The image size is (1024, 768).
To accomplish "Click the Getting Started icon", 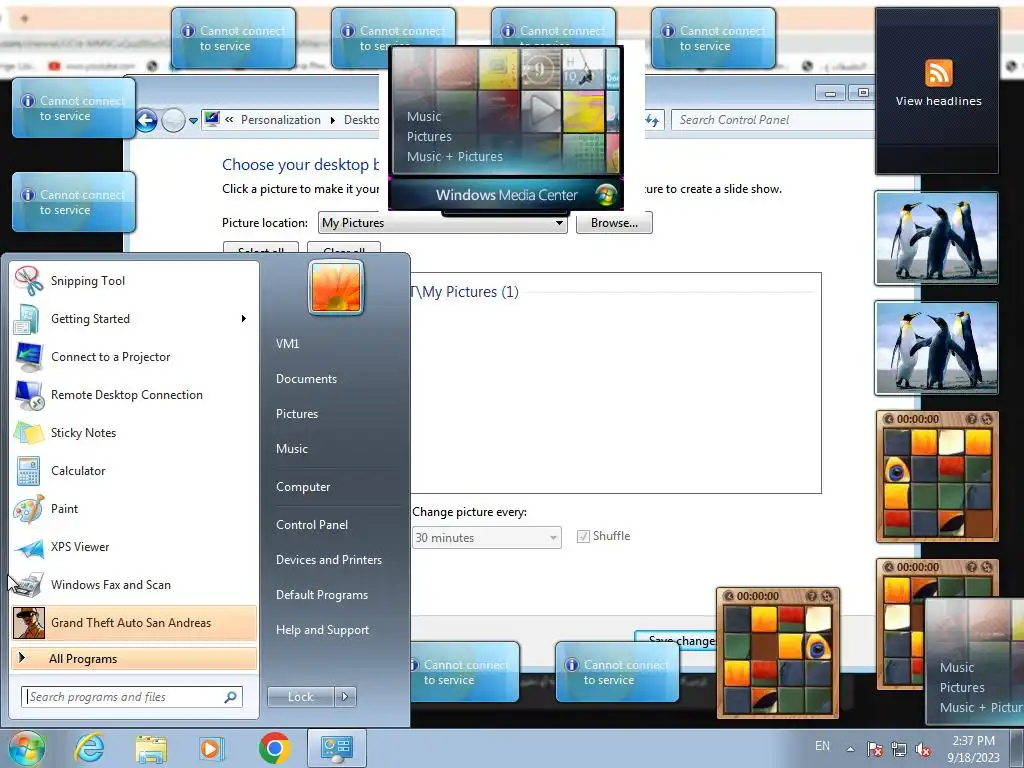I will (x=28, y=319).
